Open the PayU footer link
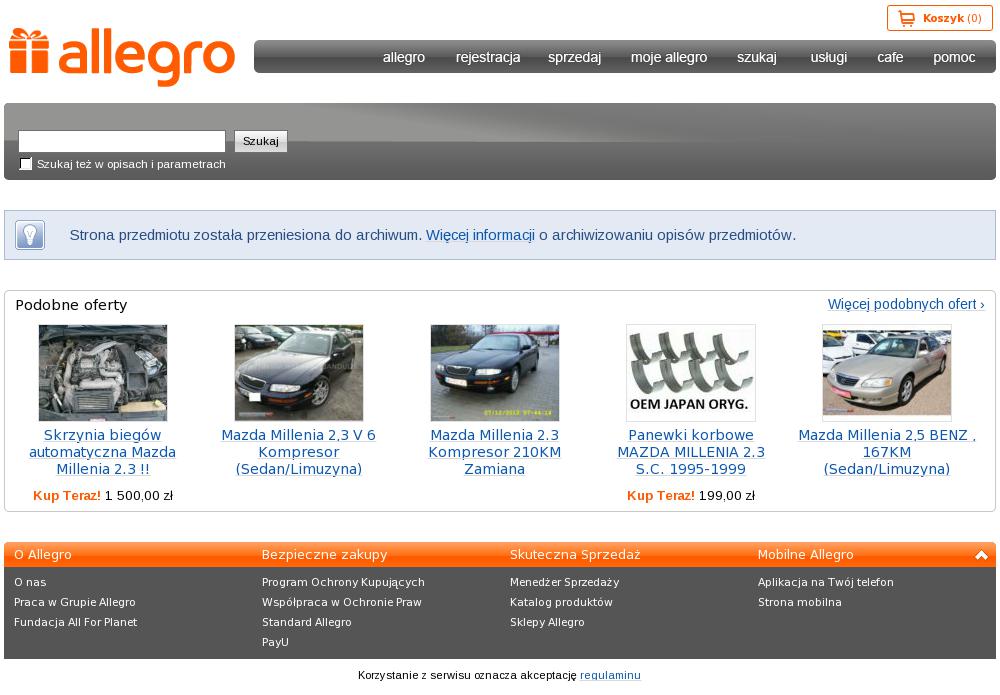This screenshot has width=1000, height=695. click(276, 642)
